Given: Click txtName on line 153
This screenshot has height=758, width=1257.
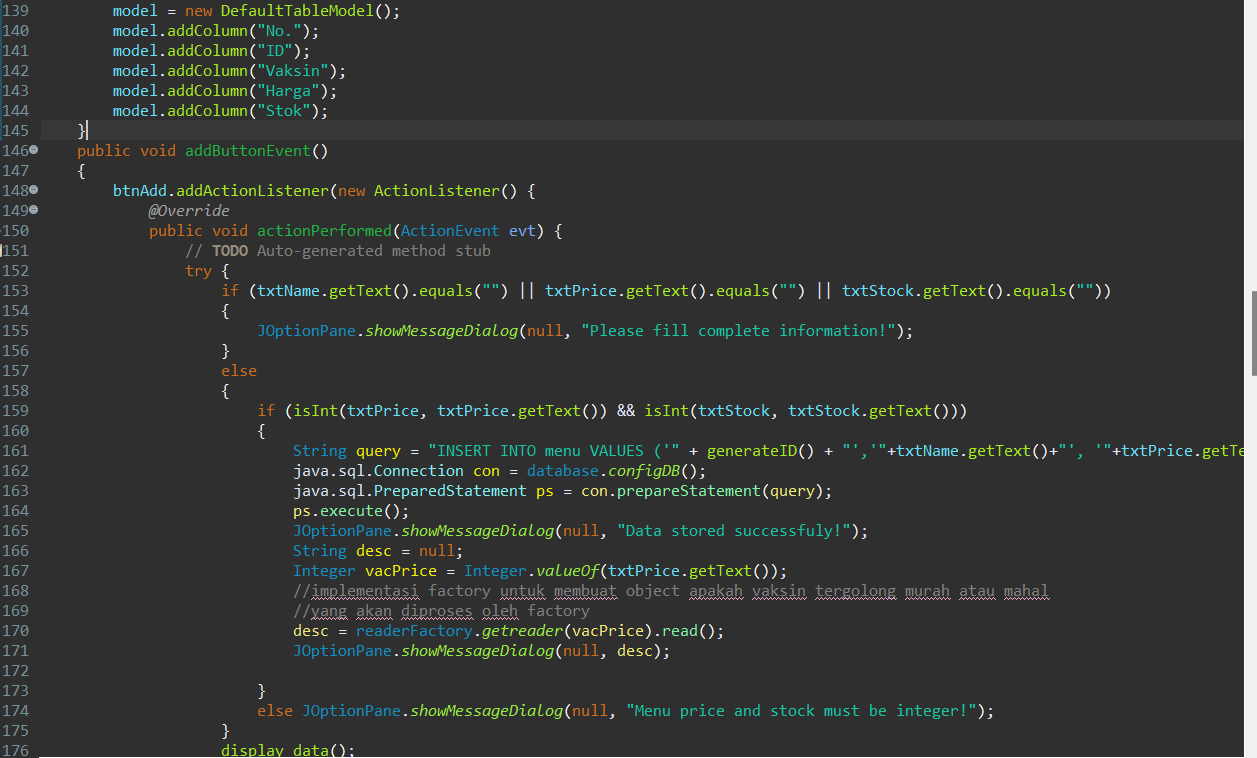Looking at the screenshot, I should 288,291.
